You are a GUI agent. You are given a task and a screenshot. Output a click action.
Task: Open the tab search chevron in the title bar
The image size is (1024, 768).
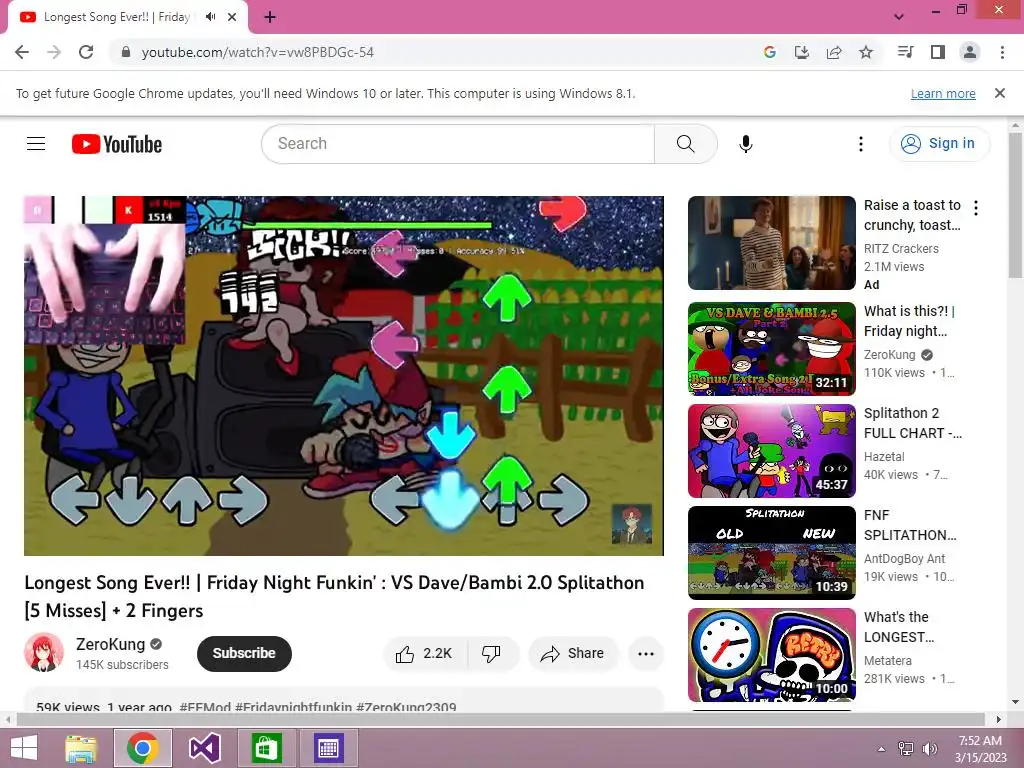(x=899, y=17)
